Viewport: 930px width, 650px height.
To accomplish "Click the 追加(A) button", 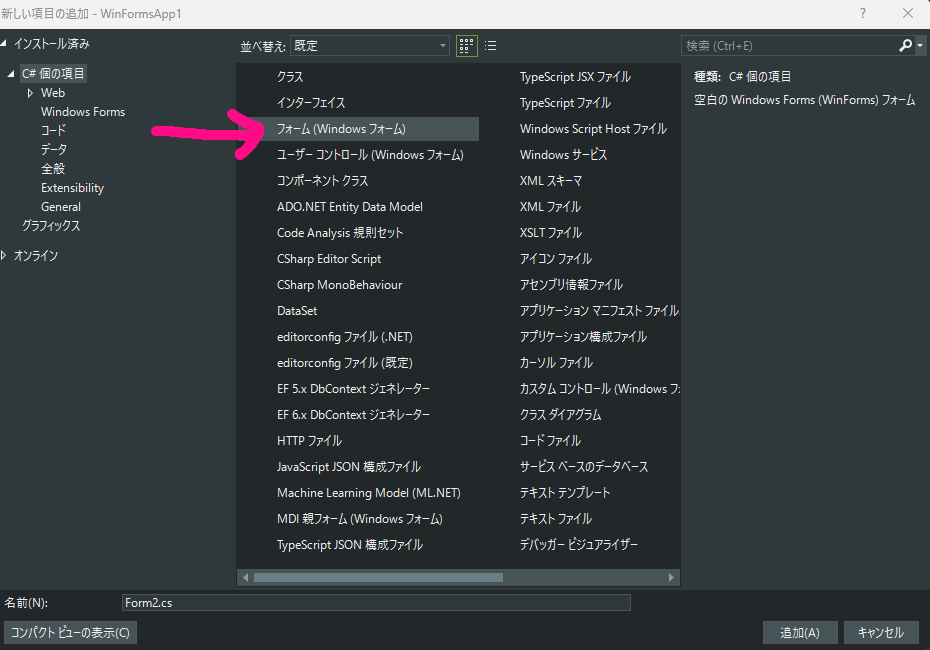I will point(800,633).
